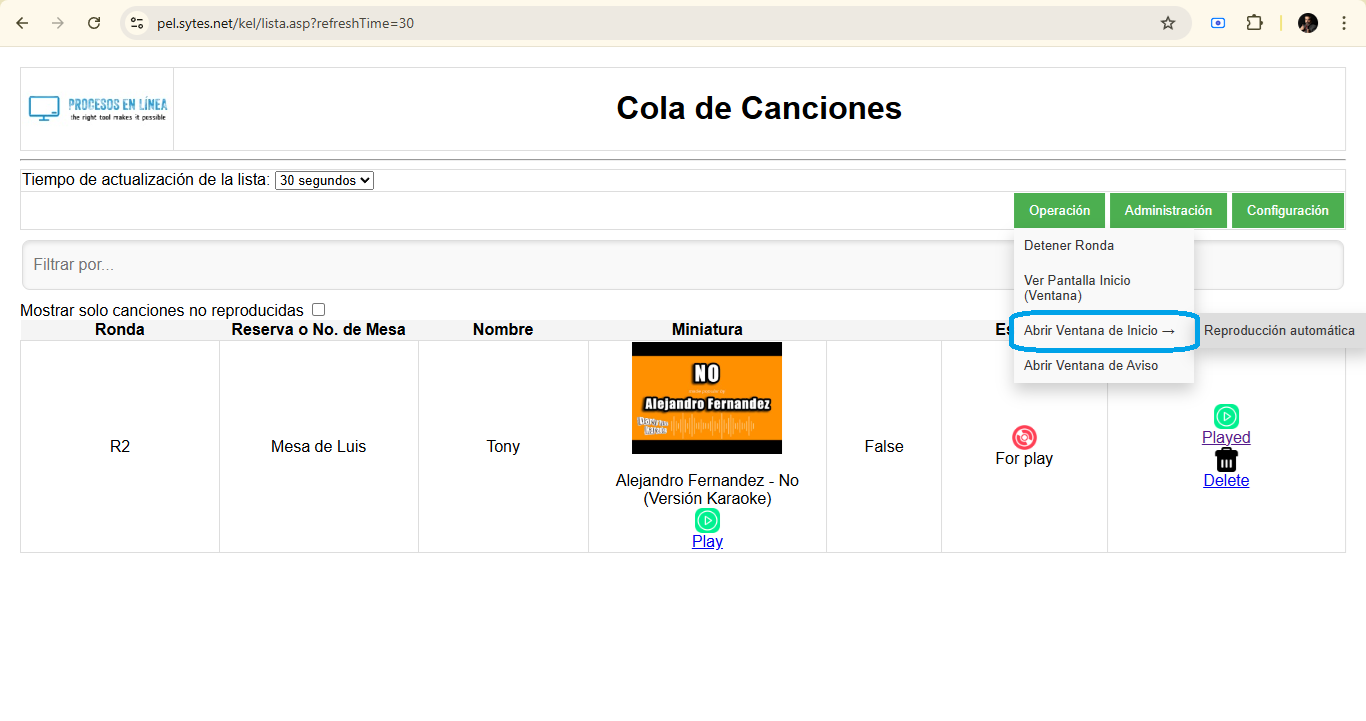Click the green play icon above Played
The image size is (1366, 721).
pos(1226,416)
